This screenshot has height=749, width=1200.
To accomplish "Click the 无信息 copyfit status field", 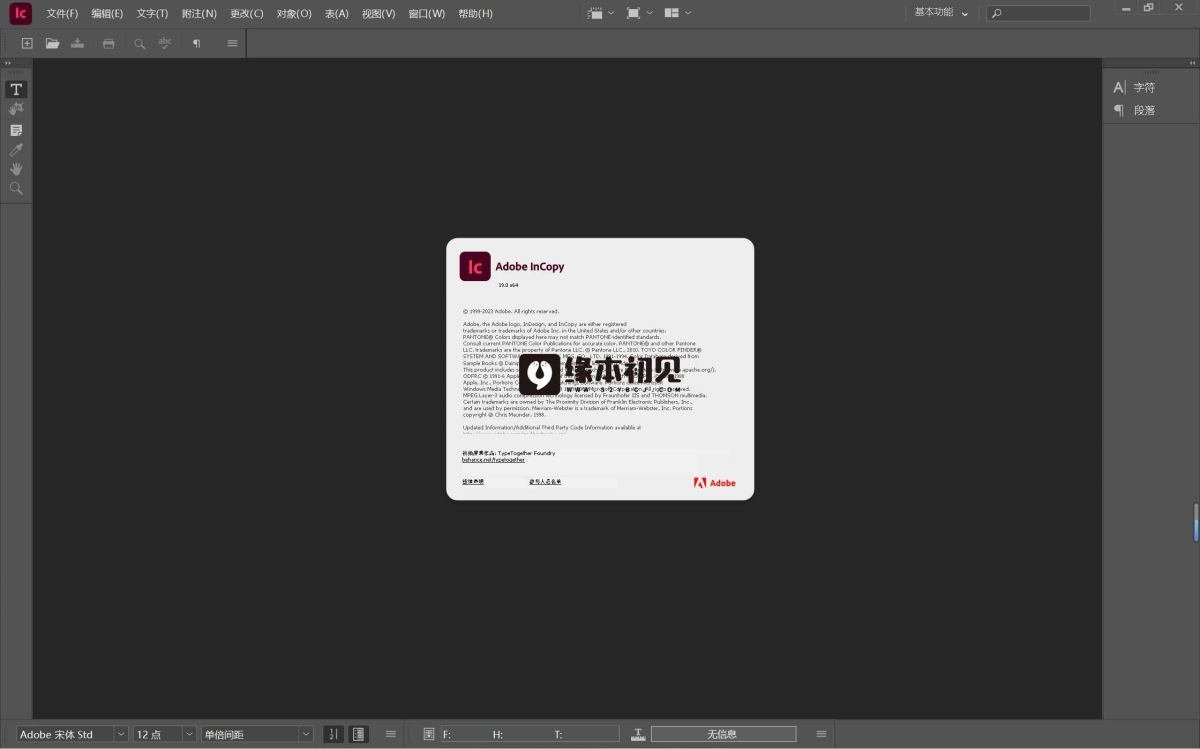I will 723,734.
